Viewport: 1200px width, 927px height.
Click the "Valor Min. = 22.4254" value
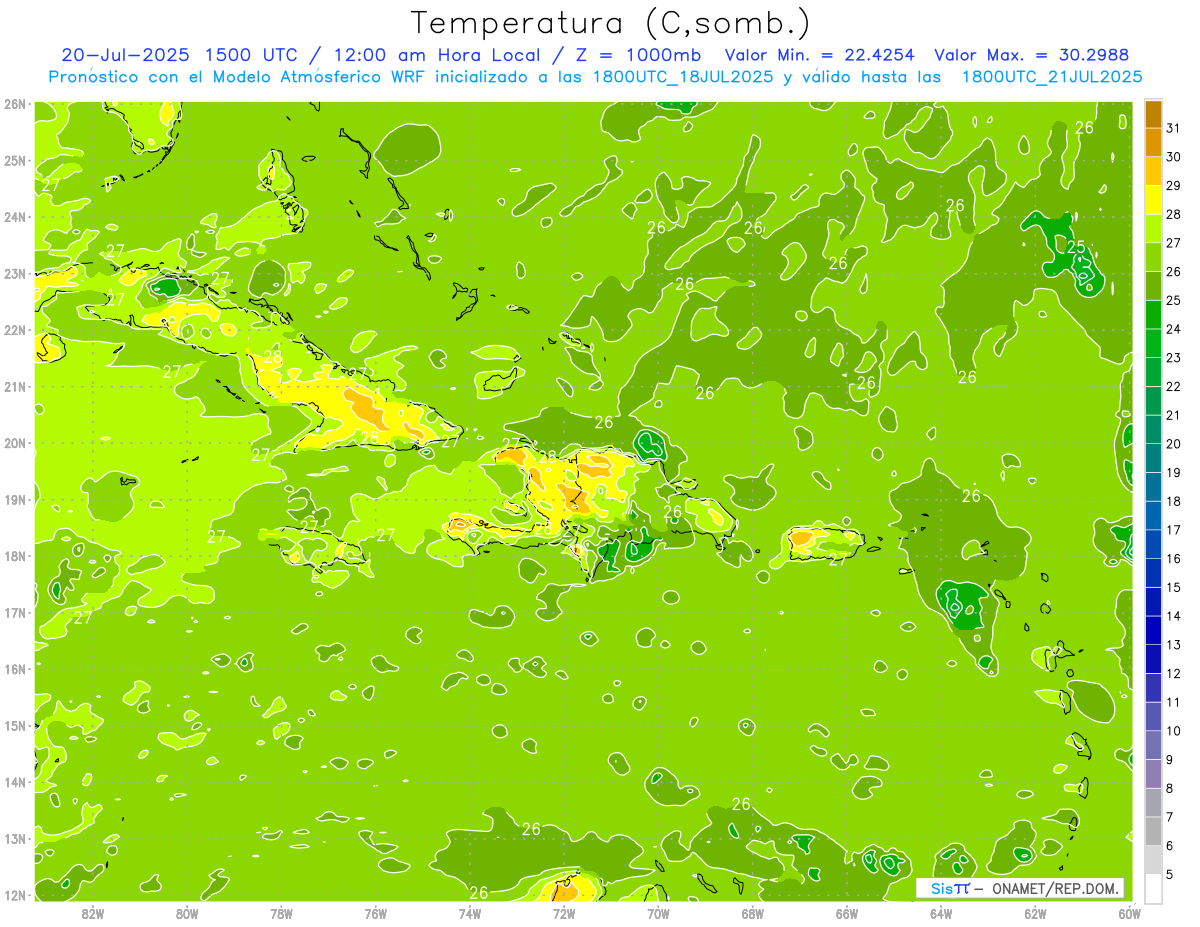click(x=820, y=54)
